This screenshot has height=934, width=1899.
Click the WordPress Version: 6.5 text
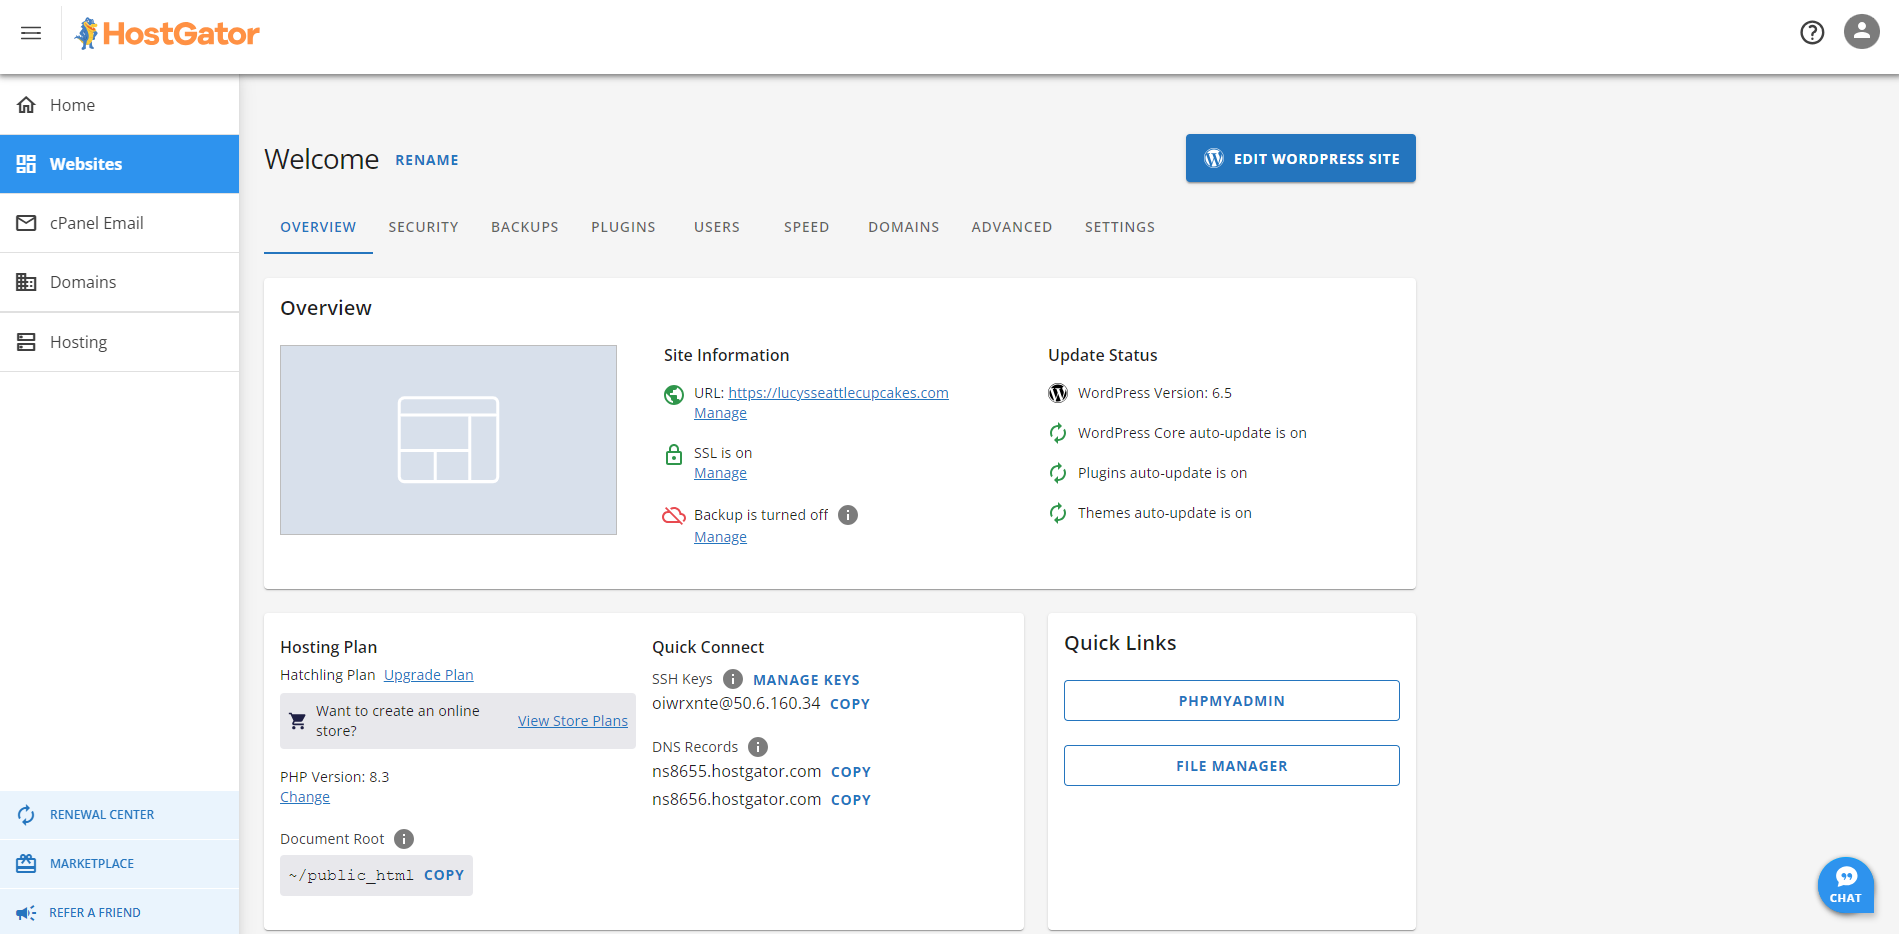point(1155,393)
